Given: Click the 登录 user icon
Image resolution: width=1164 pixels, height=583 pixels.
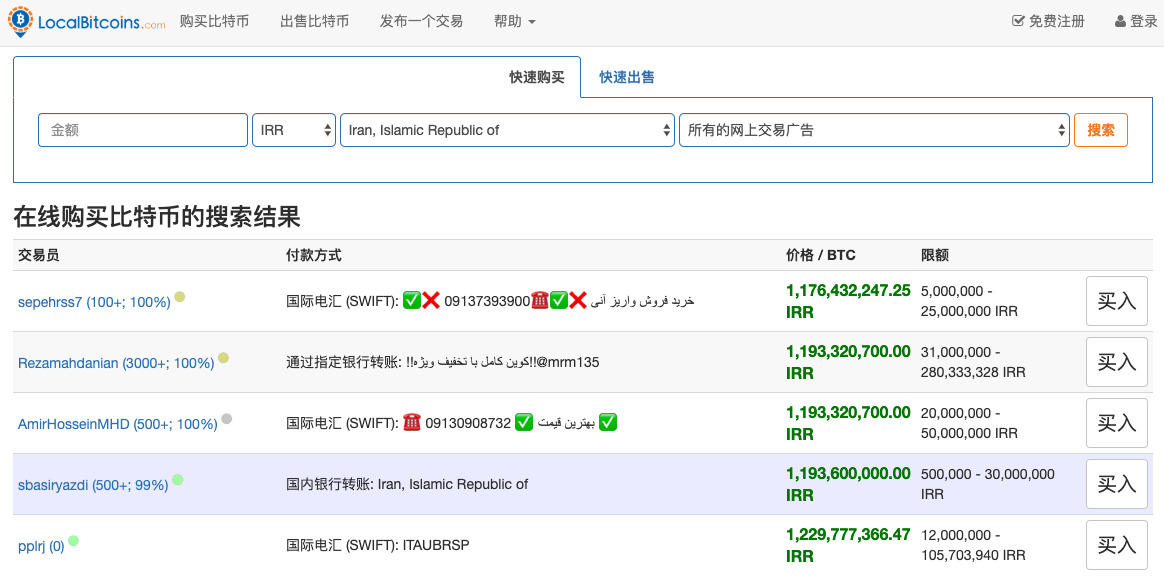Looking at the screenshot, I should [x=1120, y=21].
